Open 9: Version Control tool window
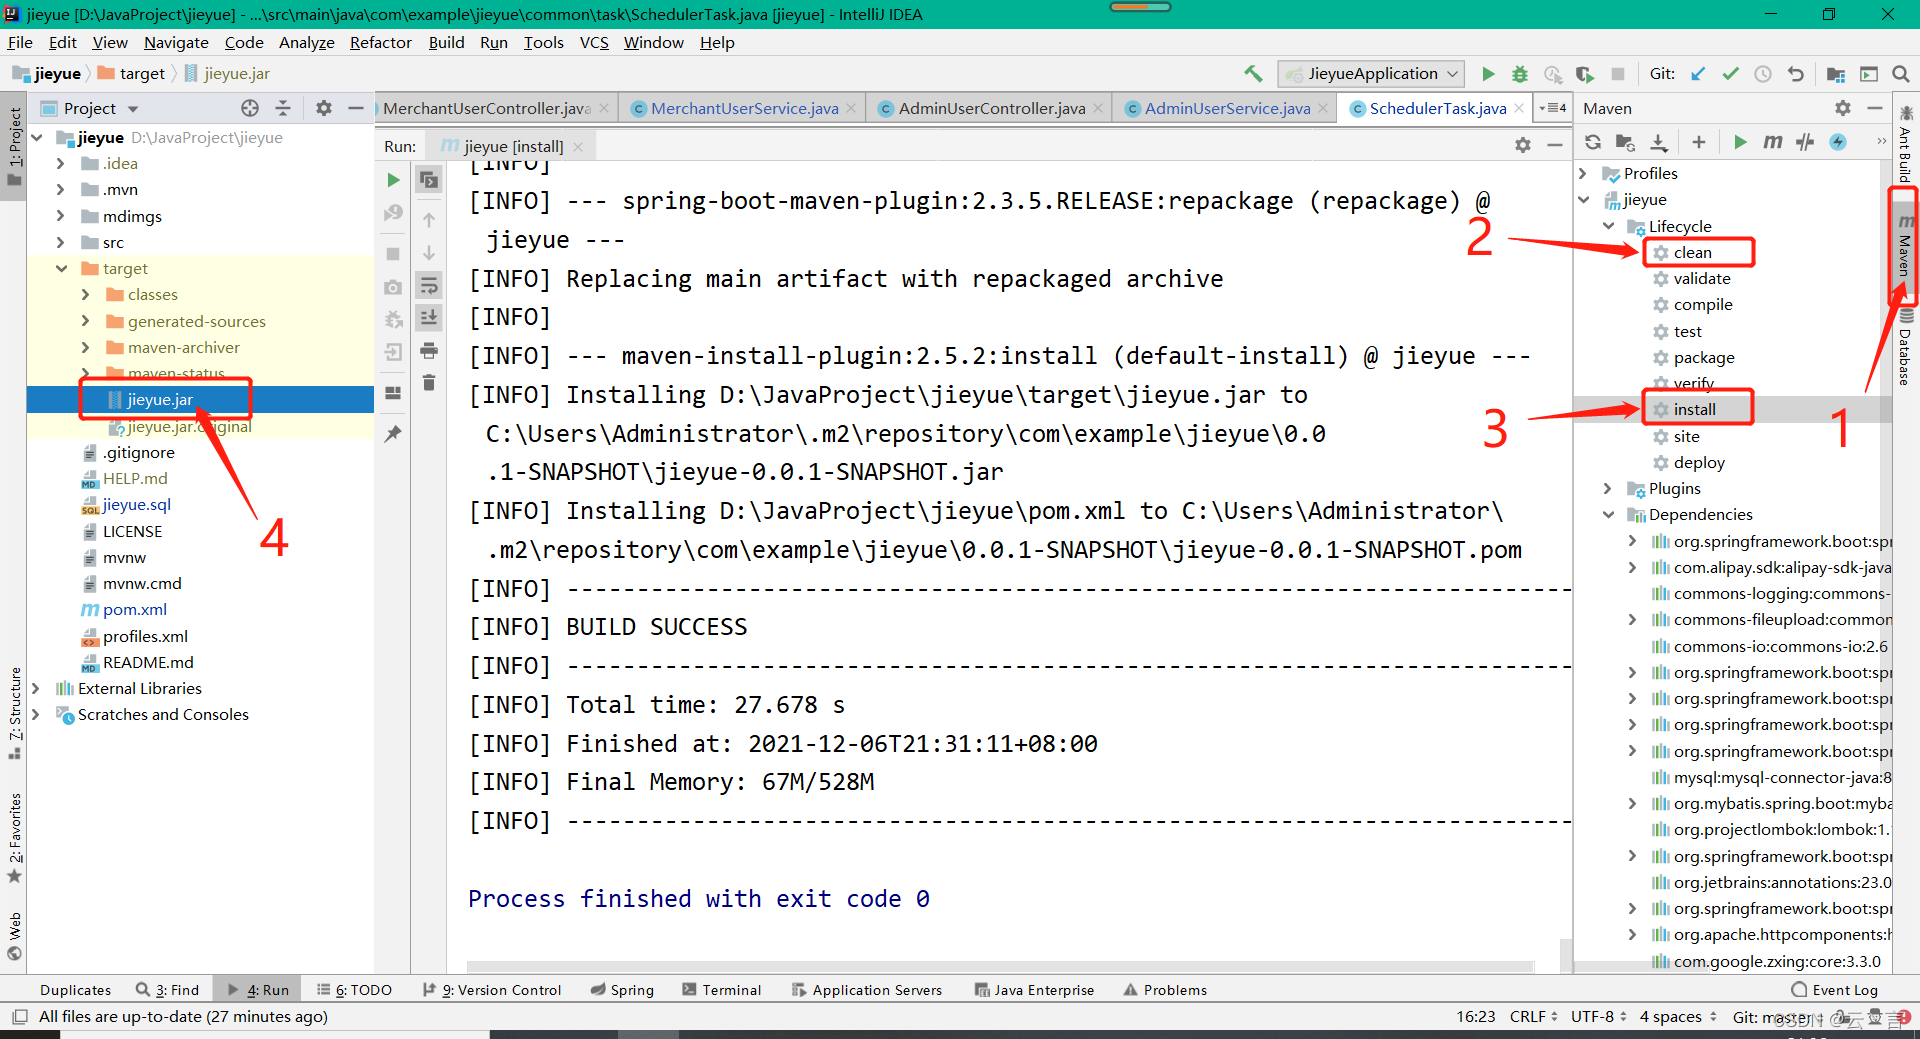Image resolution: width=1920 pixels, height=1039 pixels. click(492, 990)
